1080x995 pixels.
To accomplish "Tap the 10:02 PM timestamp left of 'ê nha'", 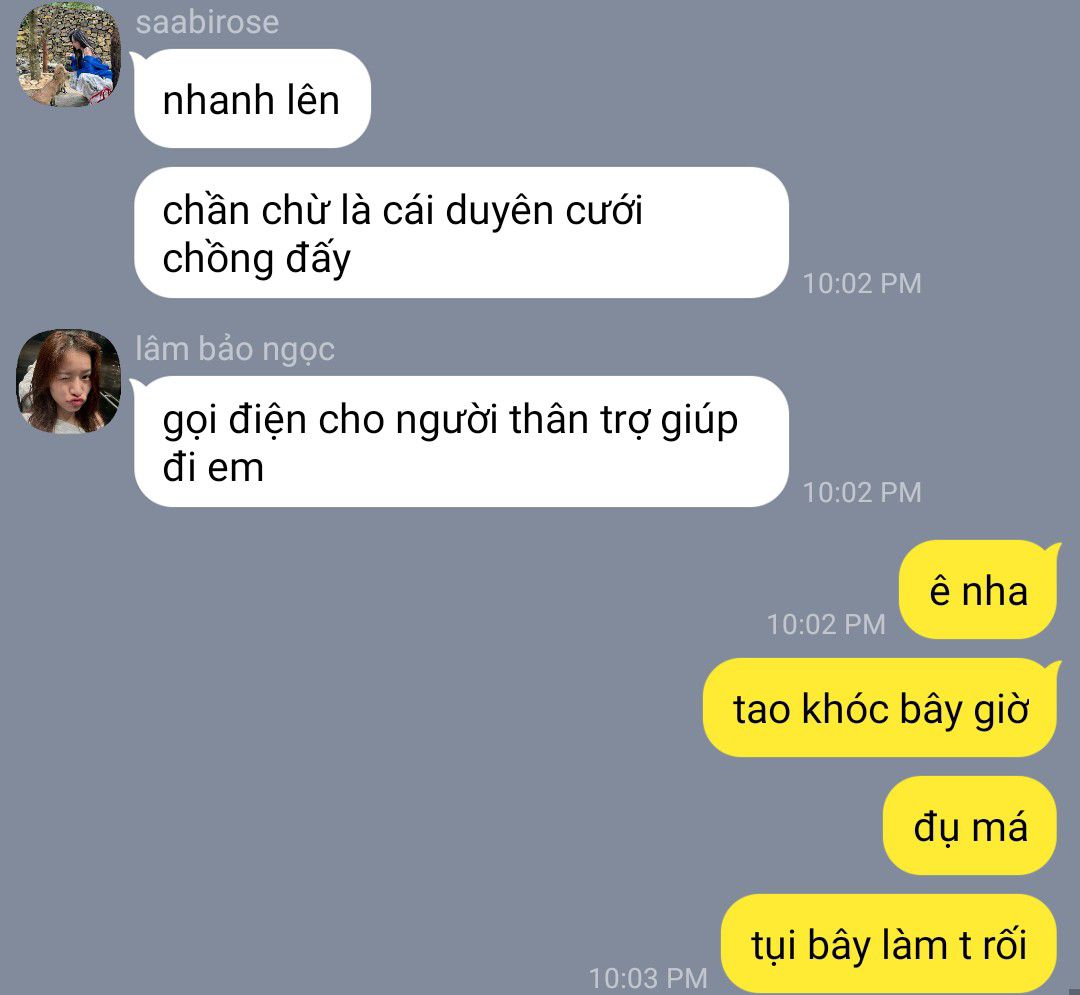I will (x=826, y=625).
